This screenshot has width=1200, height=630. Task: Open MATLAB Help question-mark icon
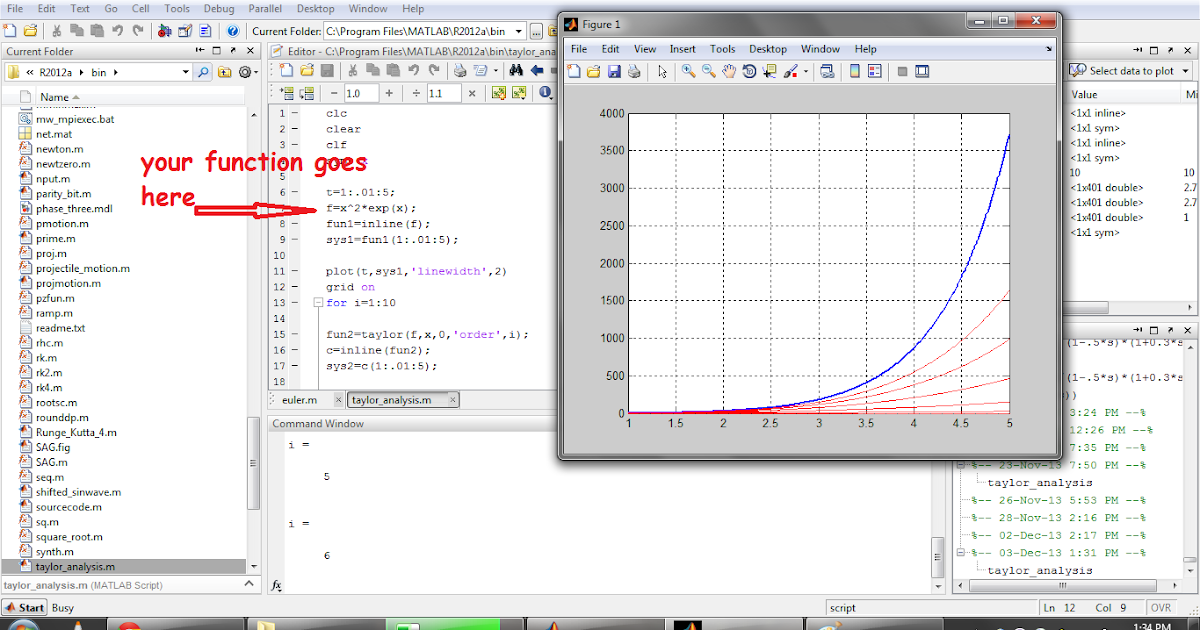(233, 31)
